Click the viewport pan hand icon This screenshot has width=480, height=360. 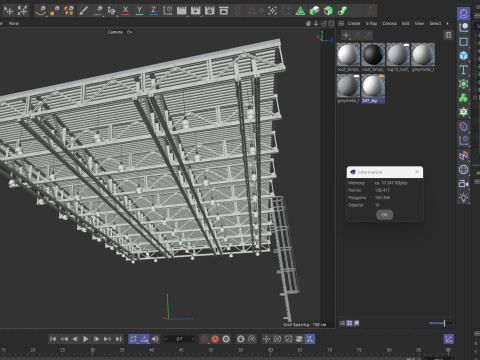click(308, 23)
